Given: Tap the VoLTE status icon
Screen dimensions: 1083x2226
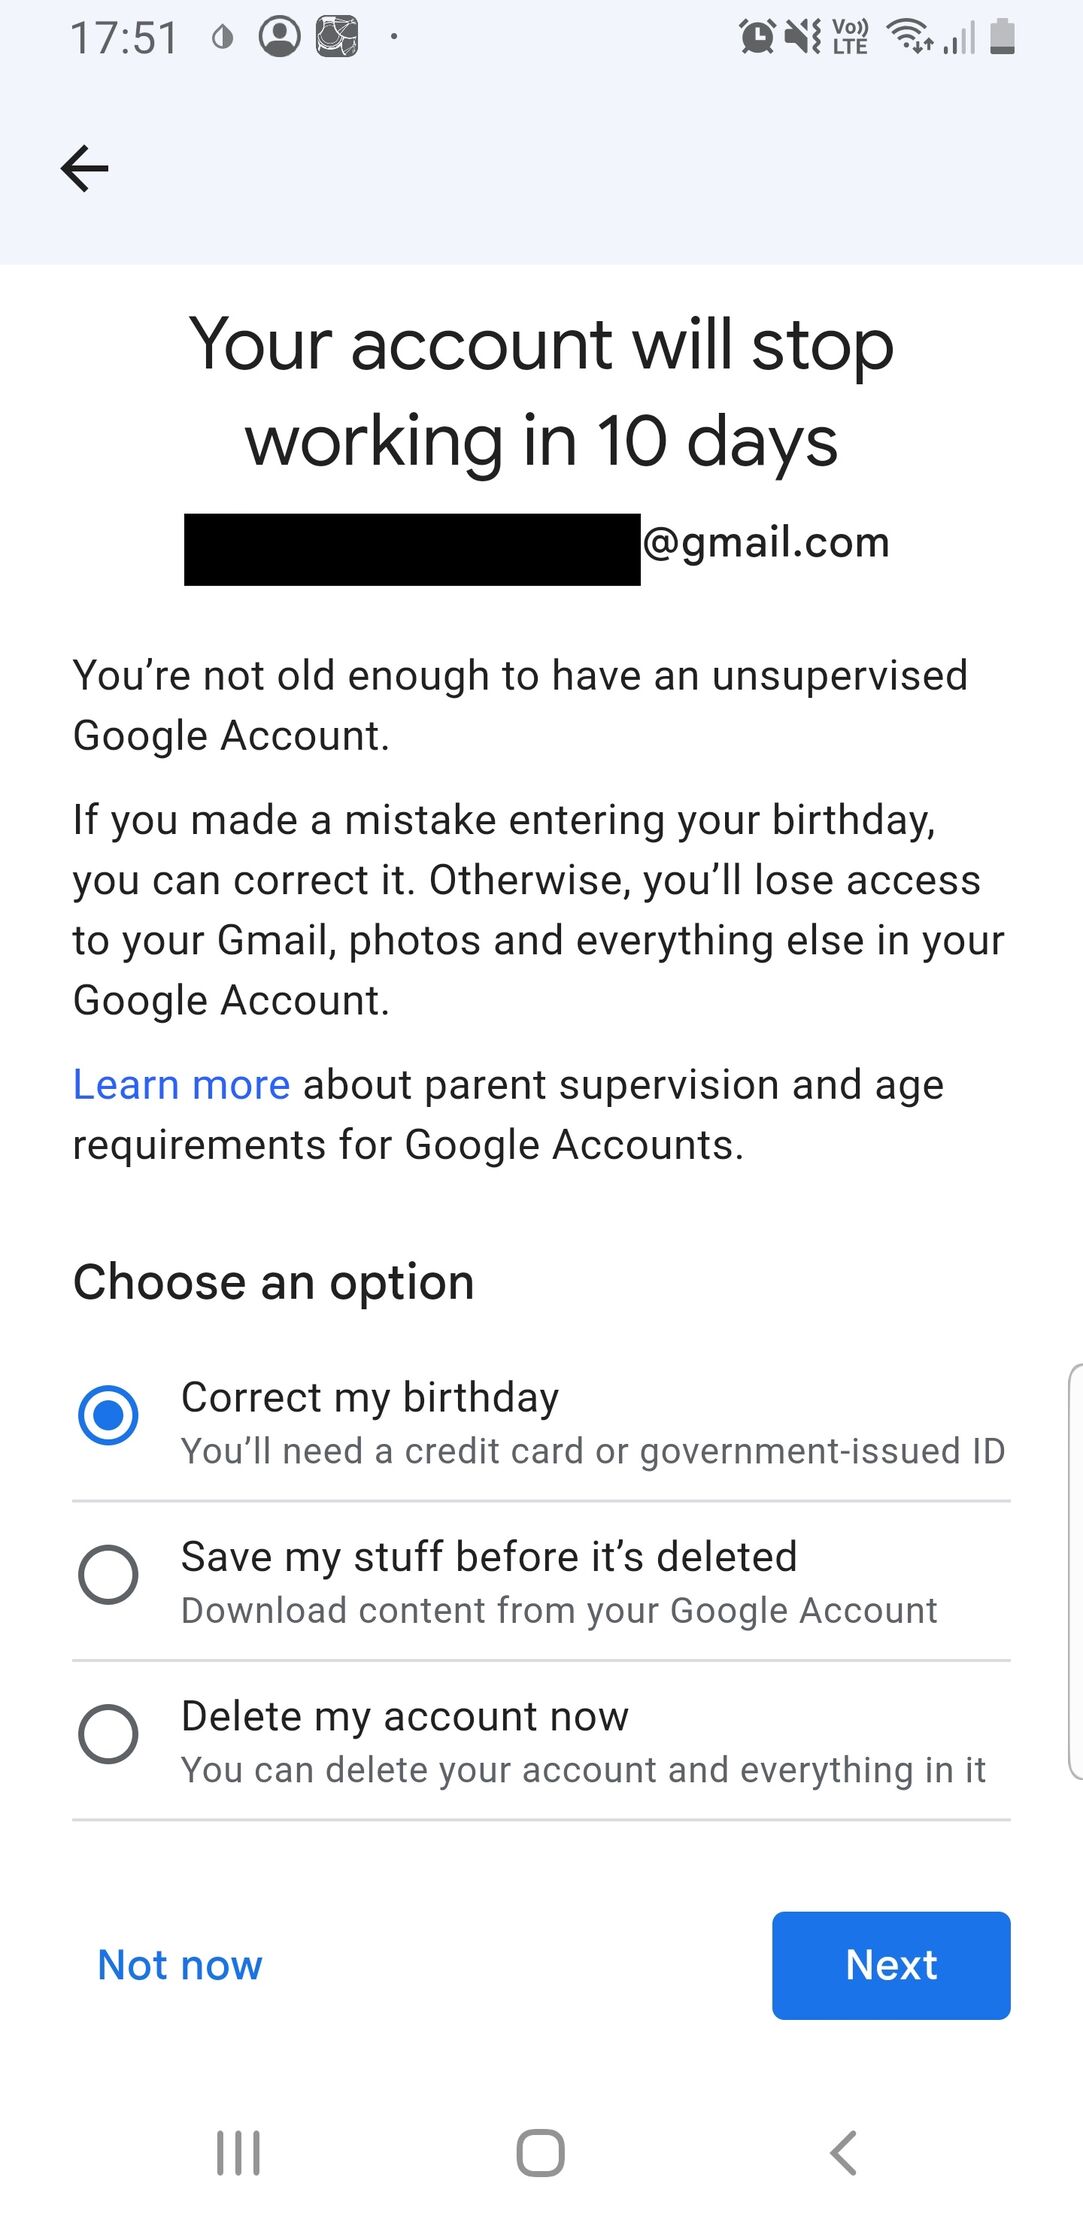Looking at the screenshot, I should coord(850,38).
